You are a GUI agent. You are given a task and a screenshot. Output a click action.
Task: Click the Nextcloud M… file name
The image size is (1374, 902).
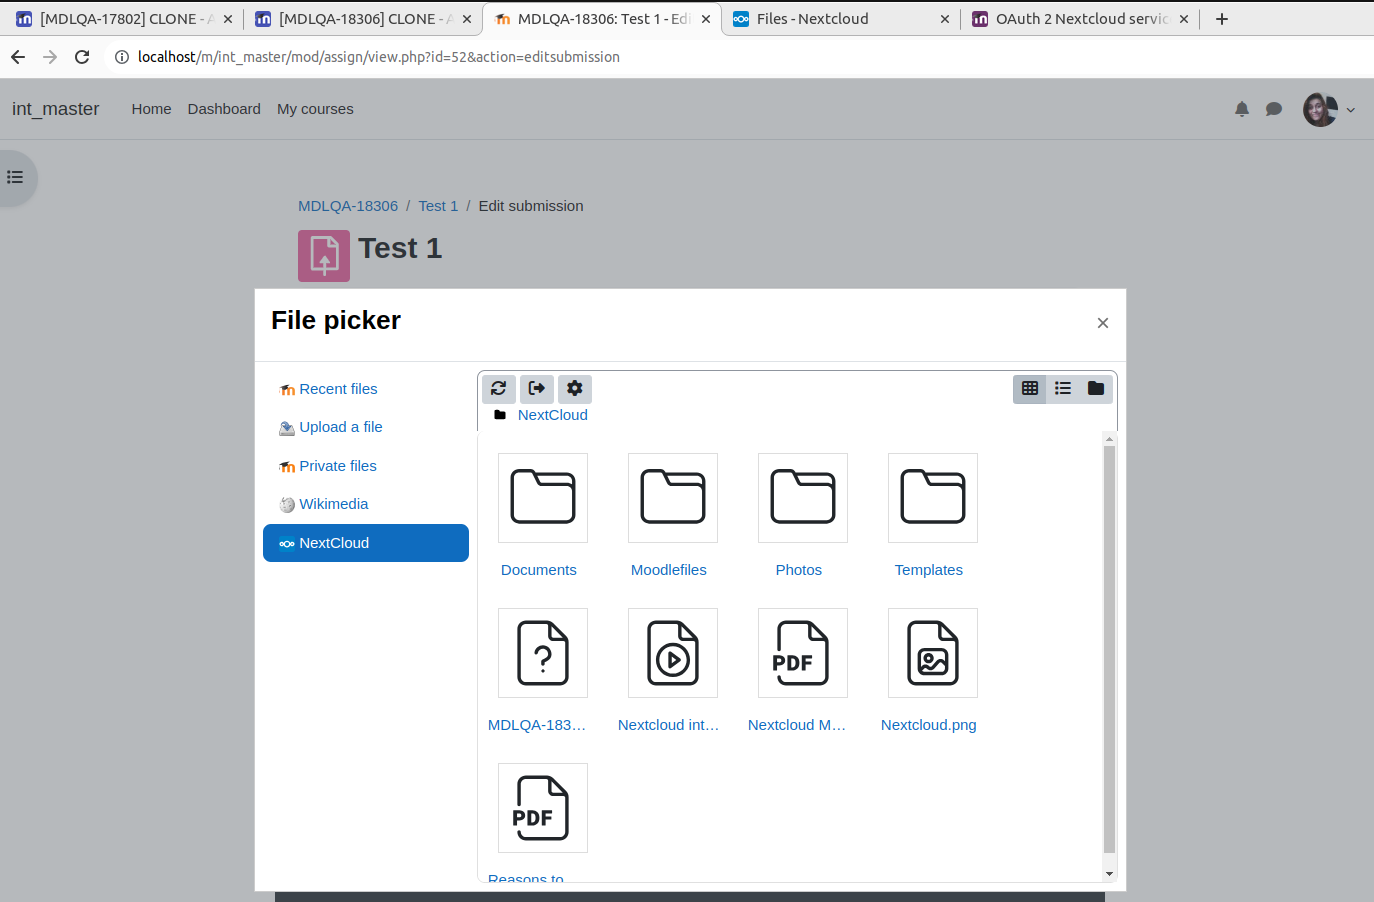pos(797,725)
